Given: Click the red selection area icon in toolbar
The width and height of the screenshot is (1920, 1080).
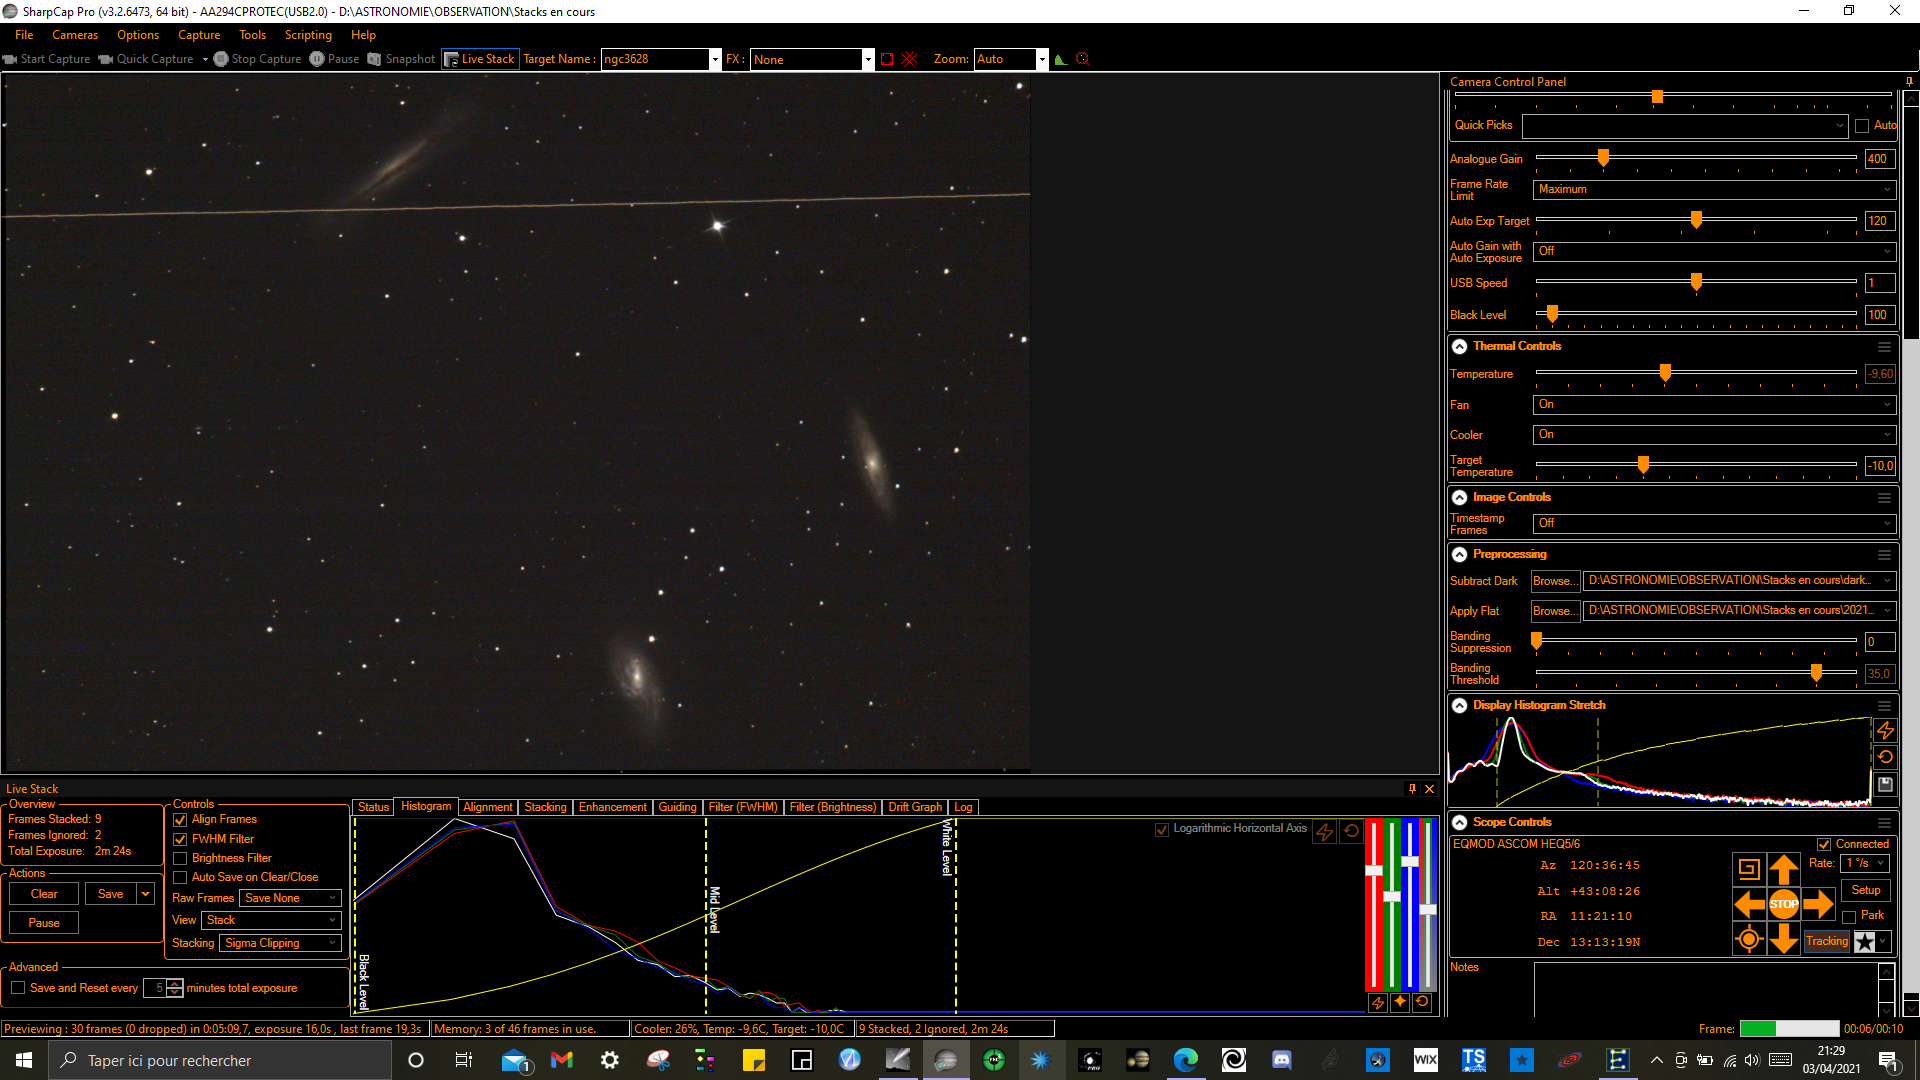Looking at the screenshot, I should [887, 59].
